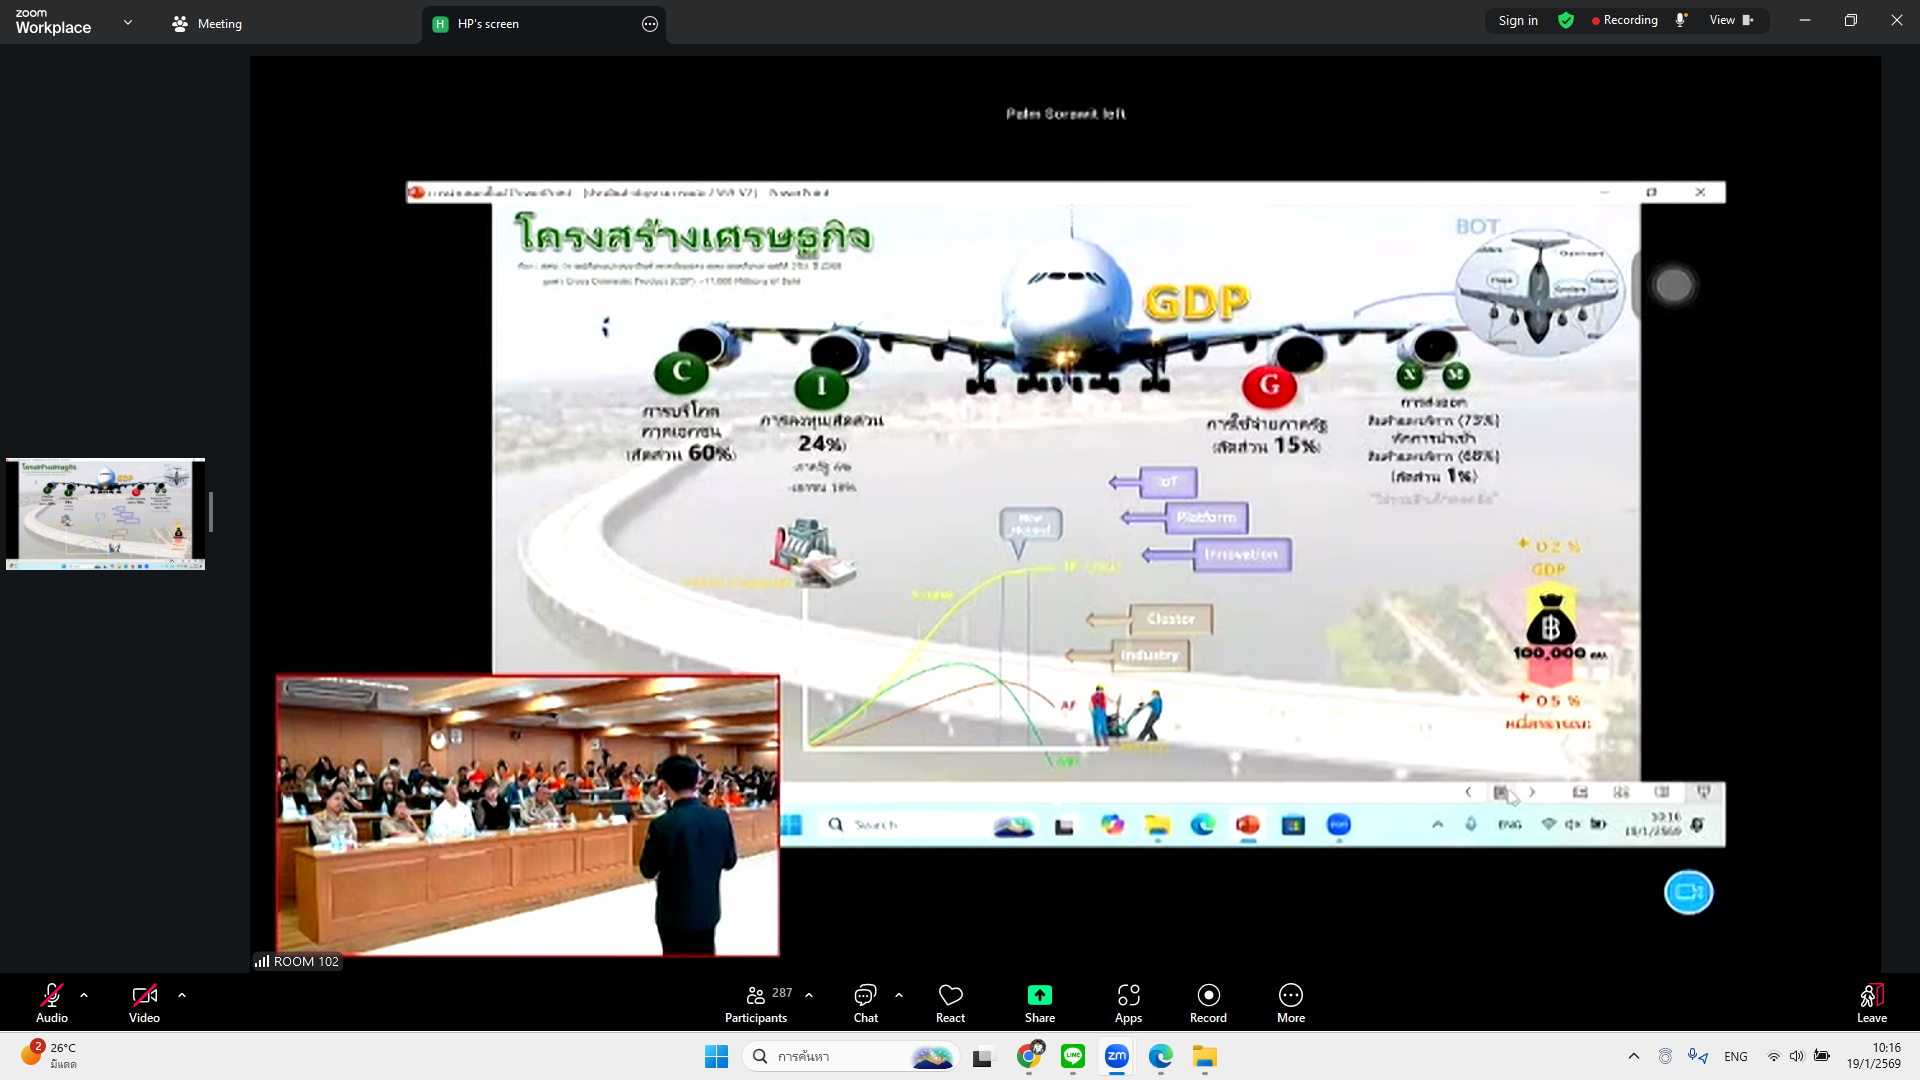Select the shared screen thumbnail preview
Viewport: 1920px width, 1080px height.
(105, 514)
